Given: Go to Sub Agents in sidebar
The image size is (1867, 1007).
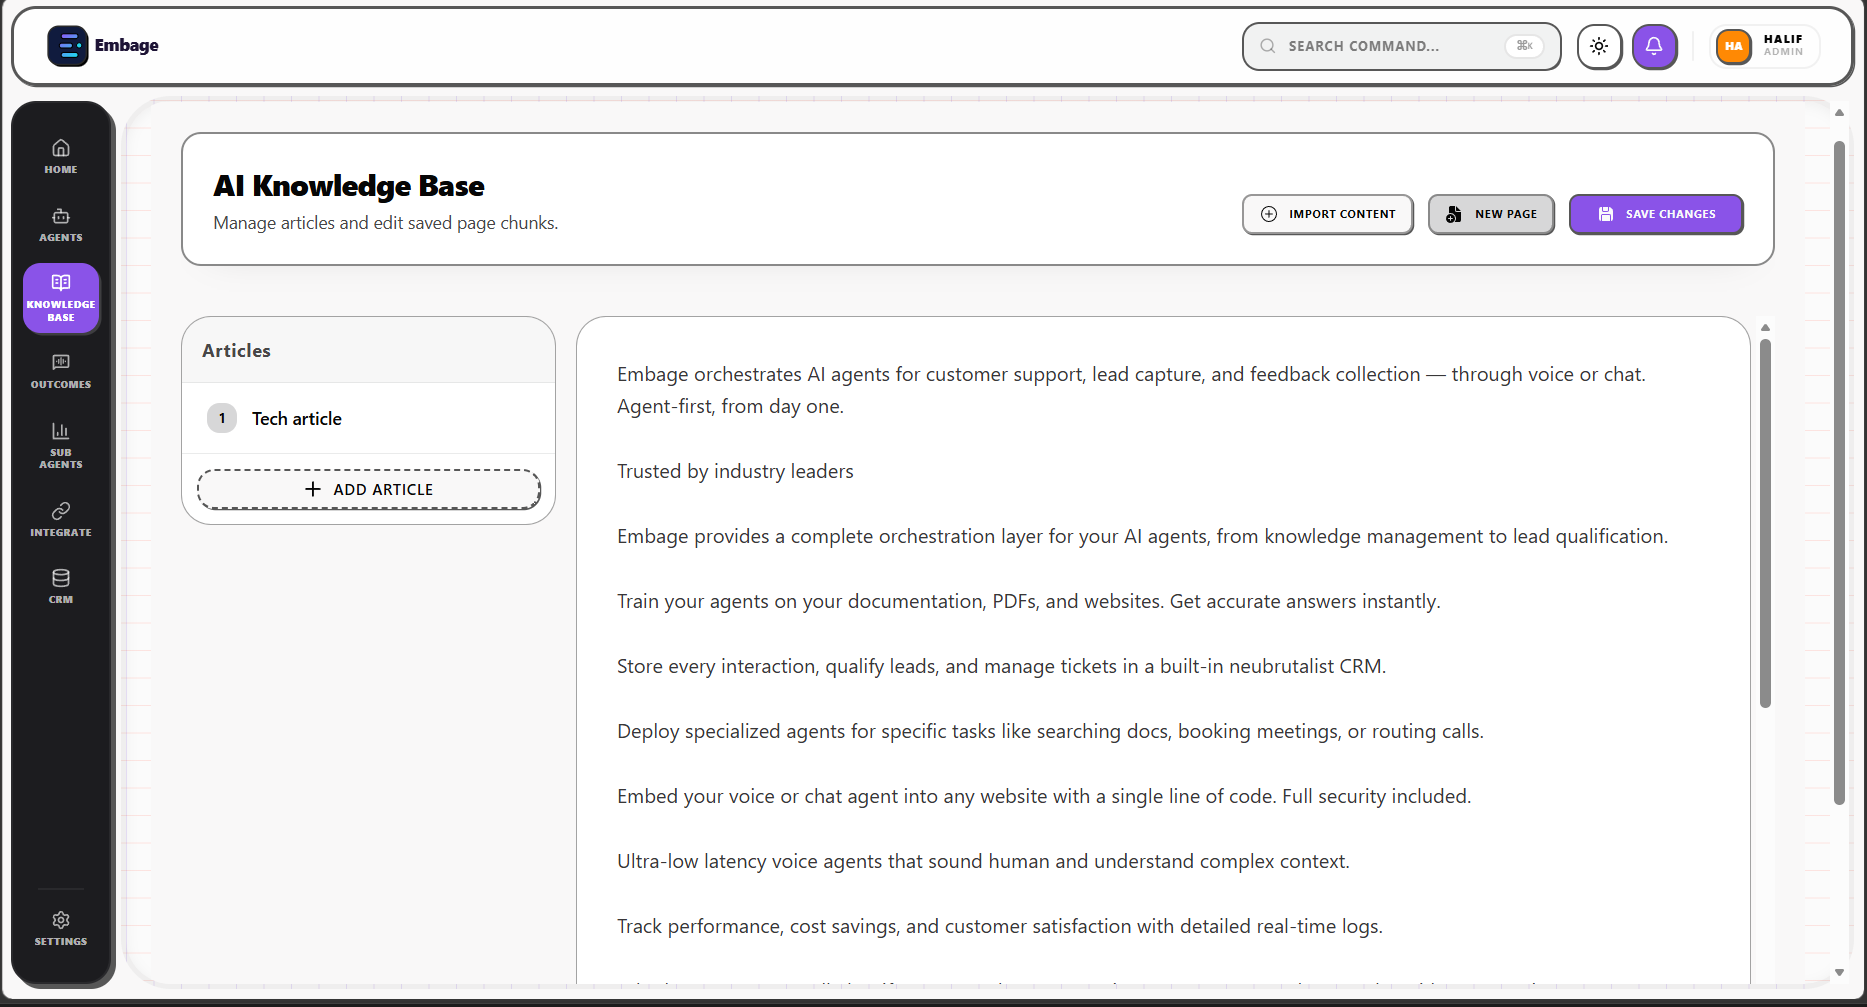Looking at the screenshot, I should (61, 446).
